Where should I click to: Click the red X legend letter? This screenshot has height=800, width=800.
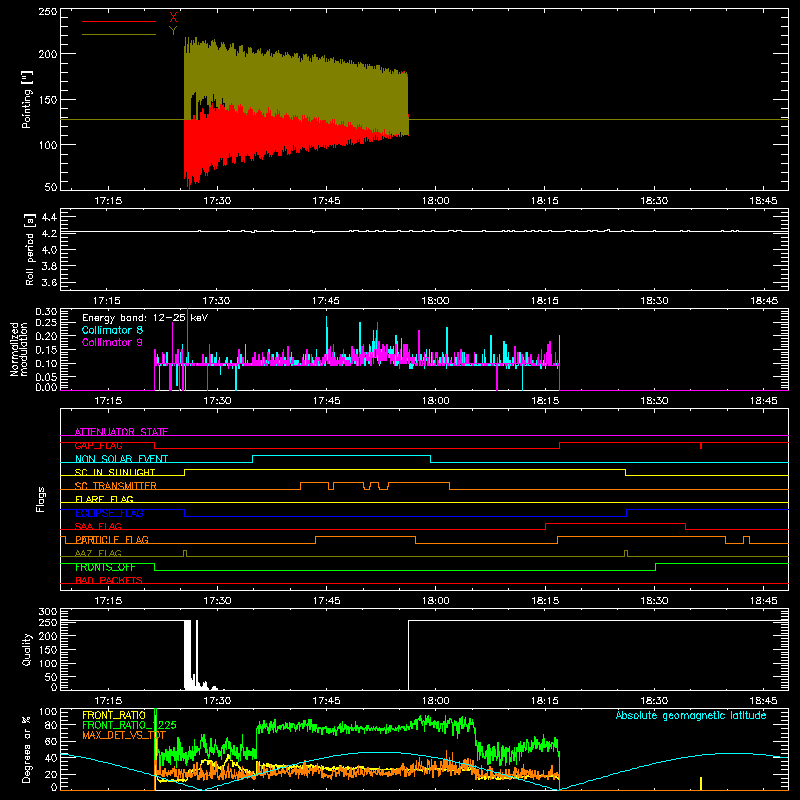click(x=173, y=18)
